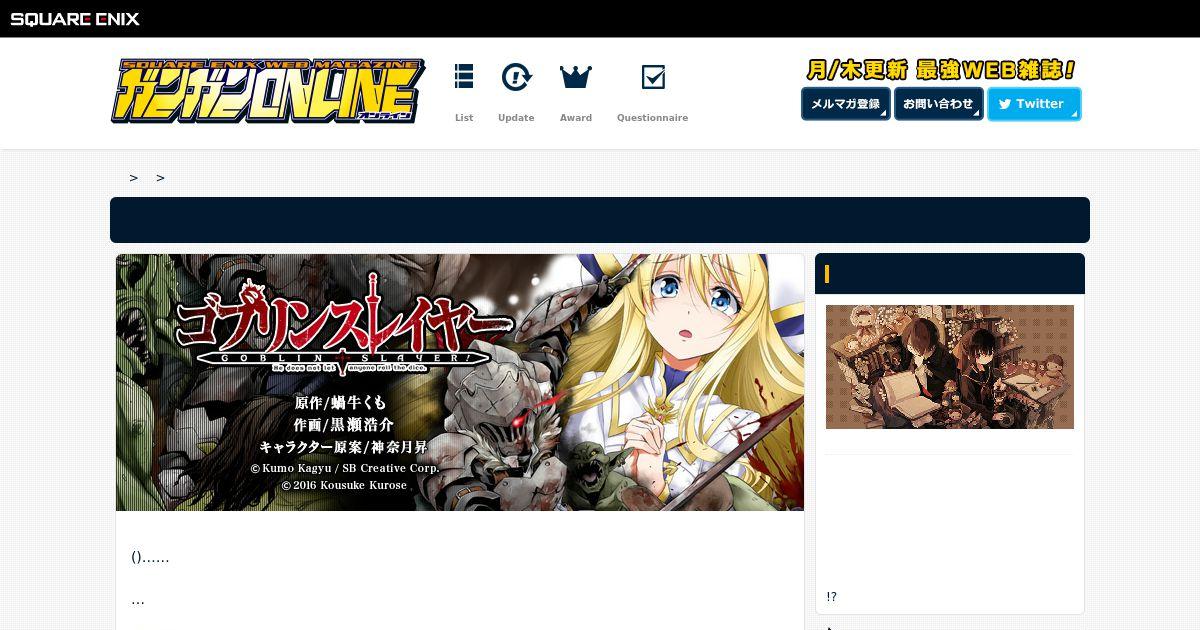Open the Award crown icon

(576, 77)
